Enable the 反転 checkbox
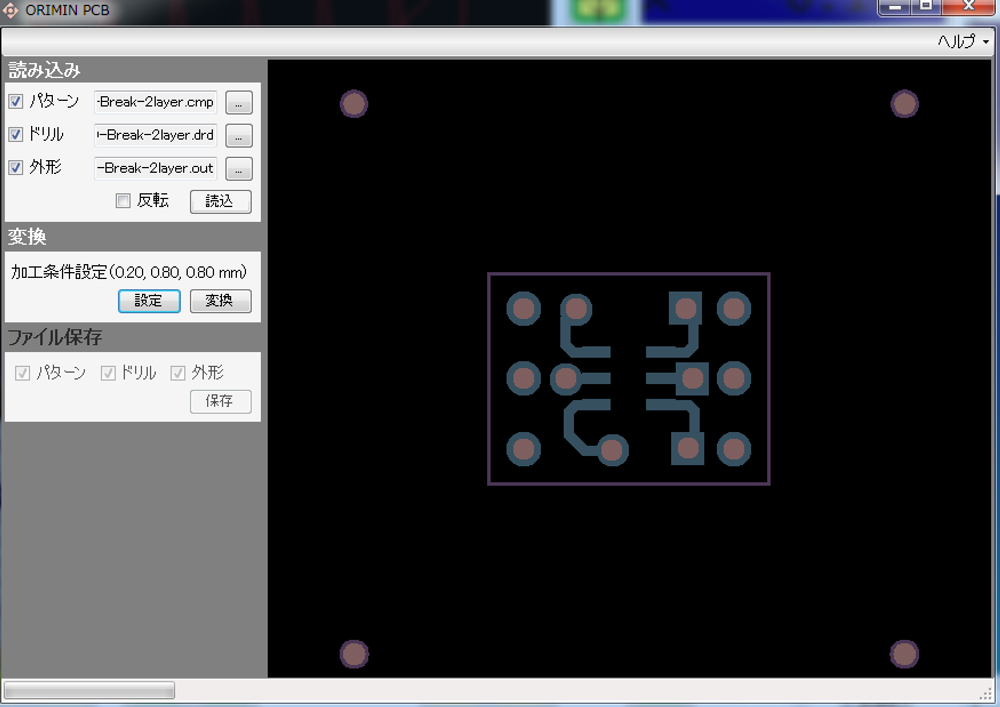 pos(123,200)
